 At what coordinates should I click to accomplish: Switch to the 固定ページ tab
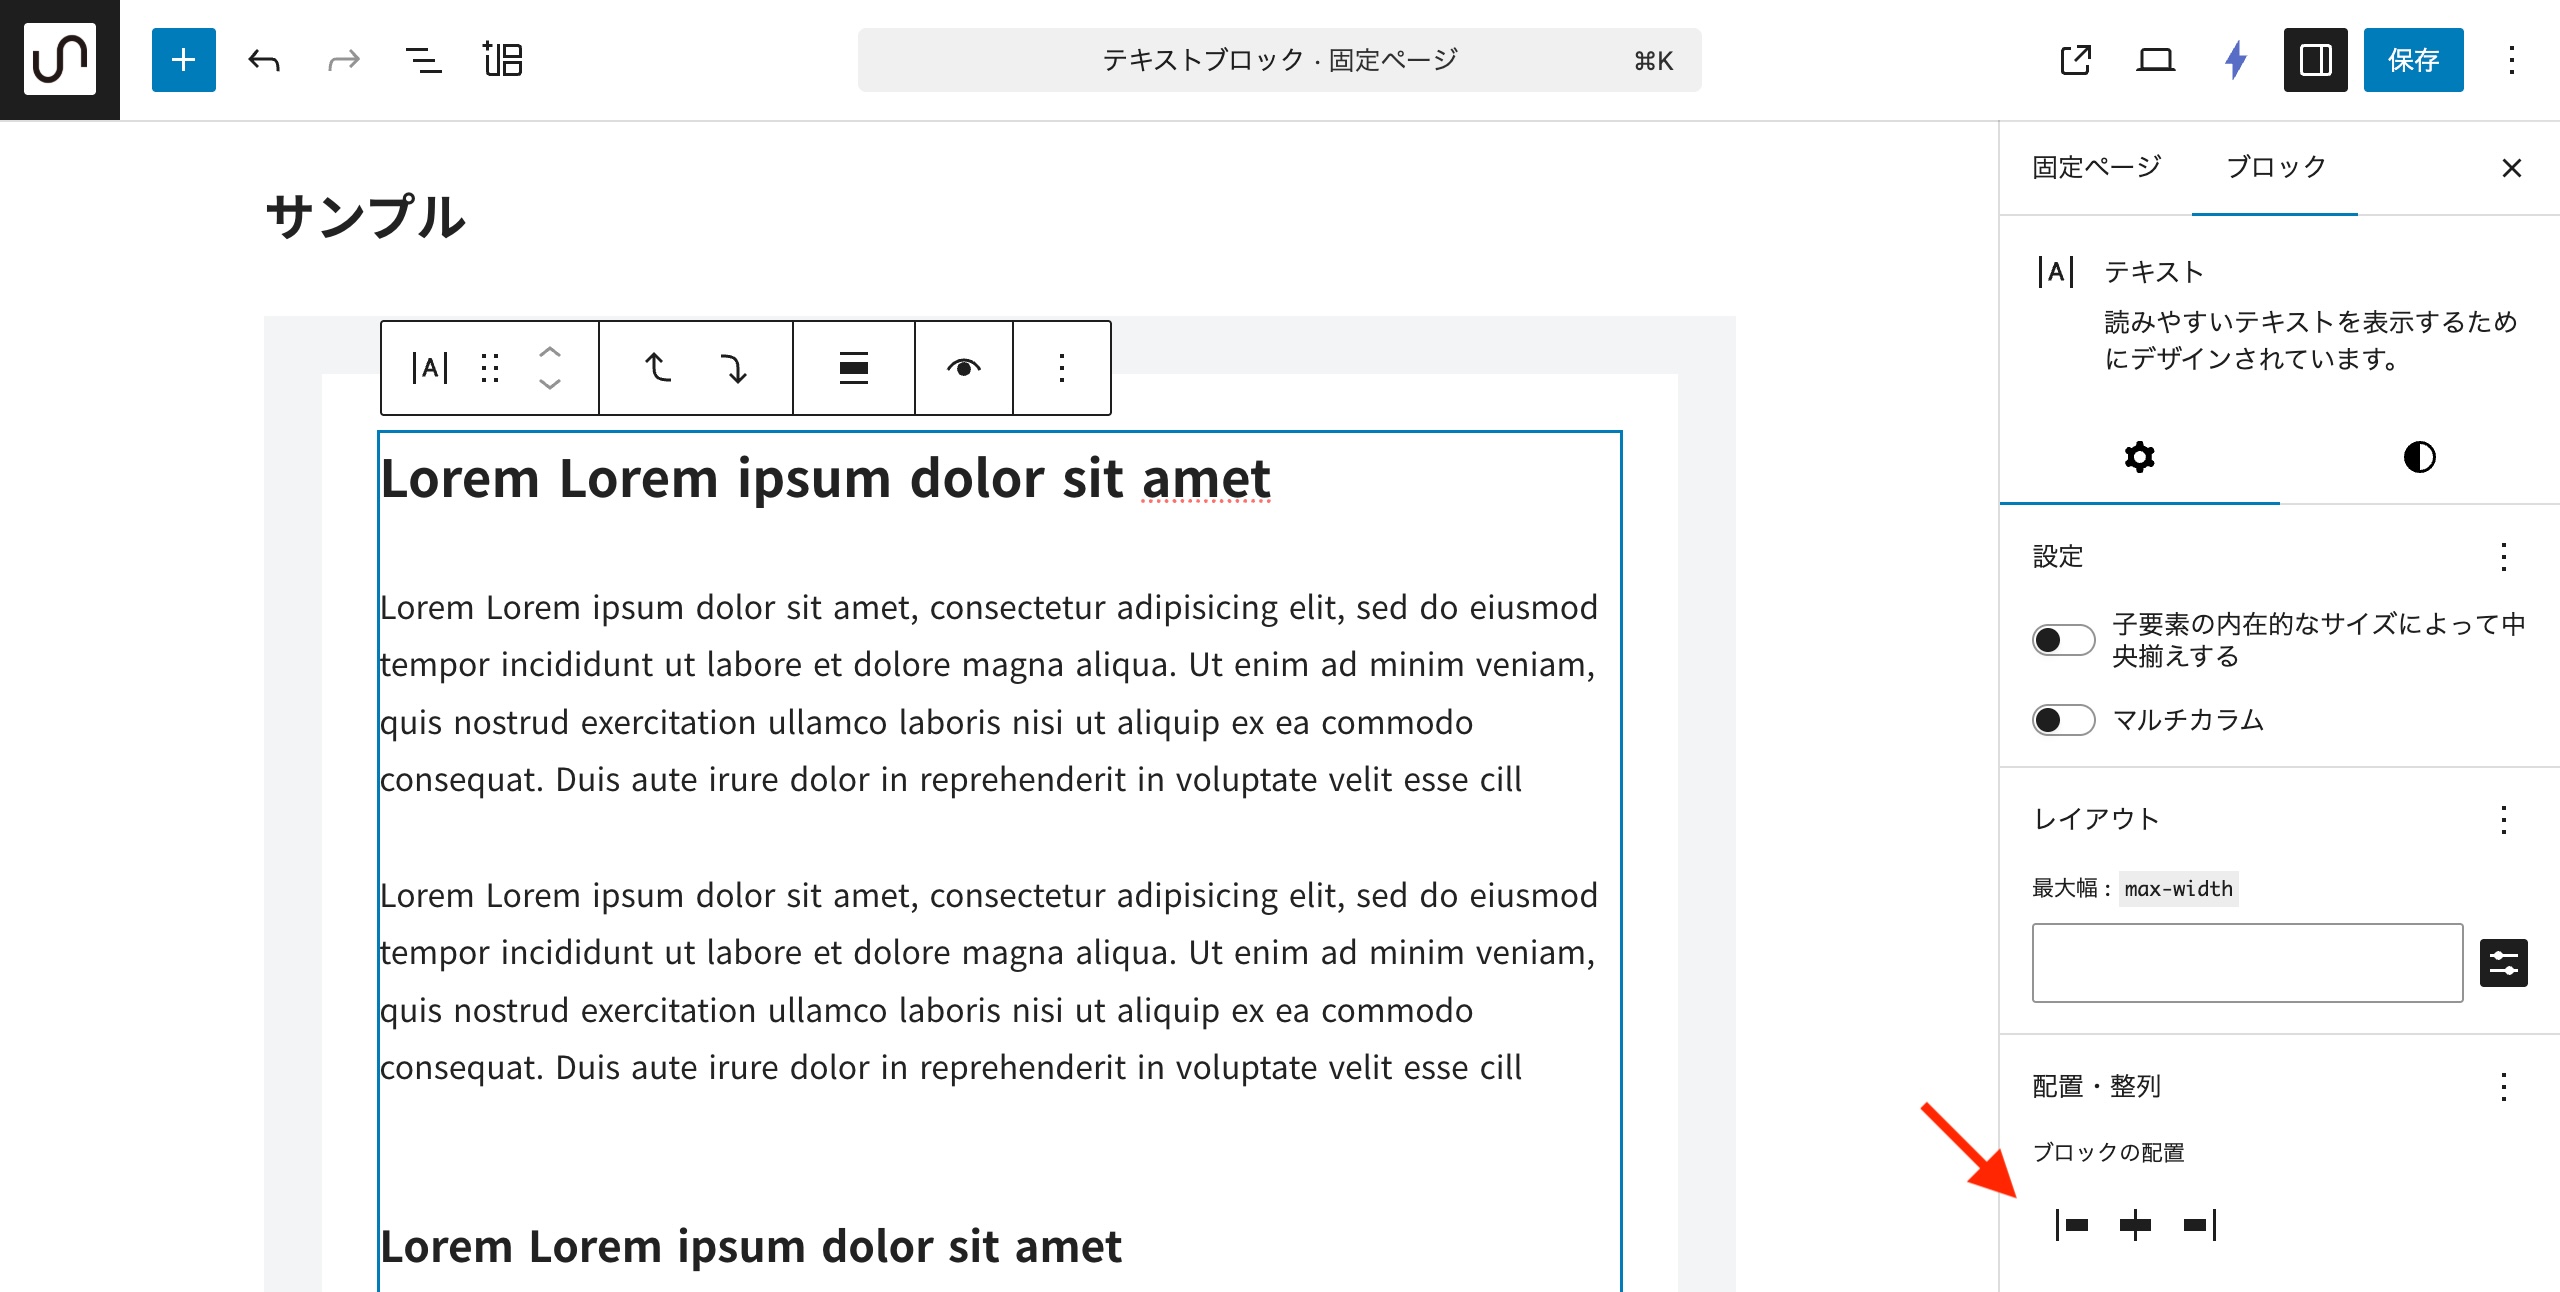tap(2096, 167)
